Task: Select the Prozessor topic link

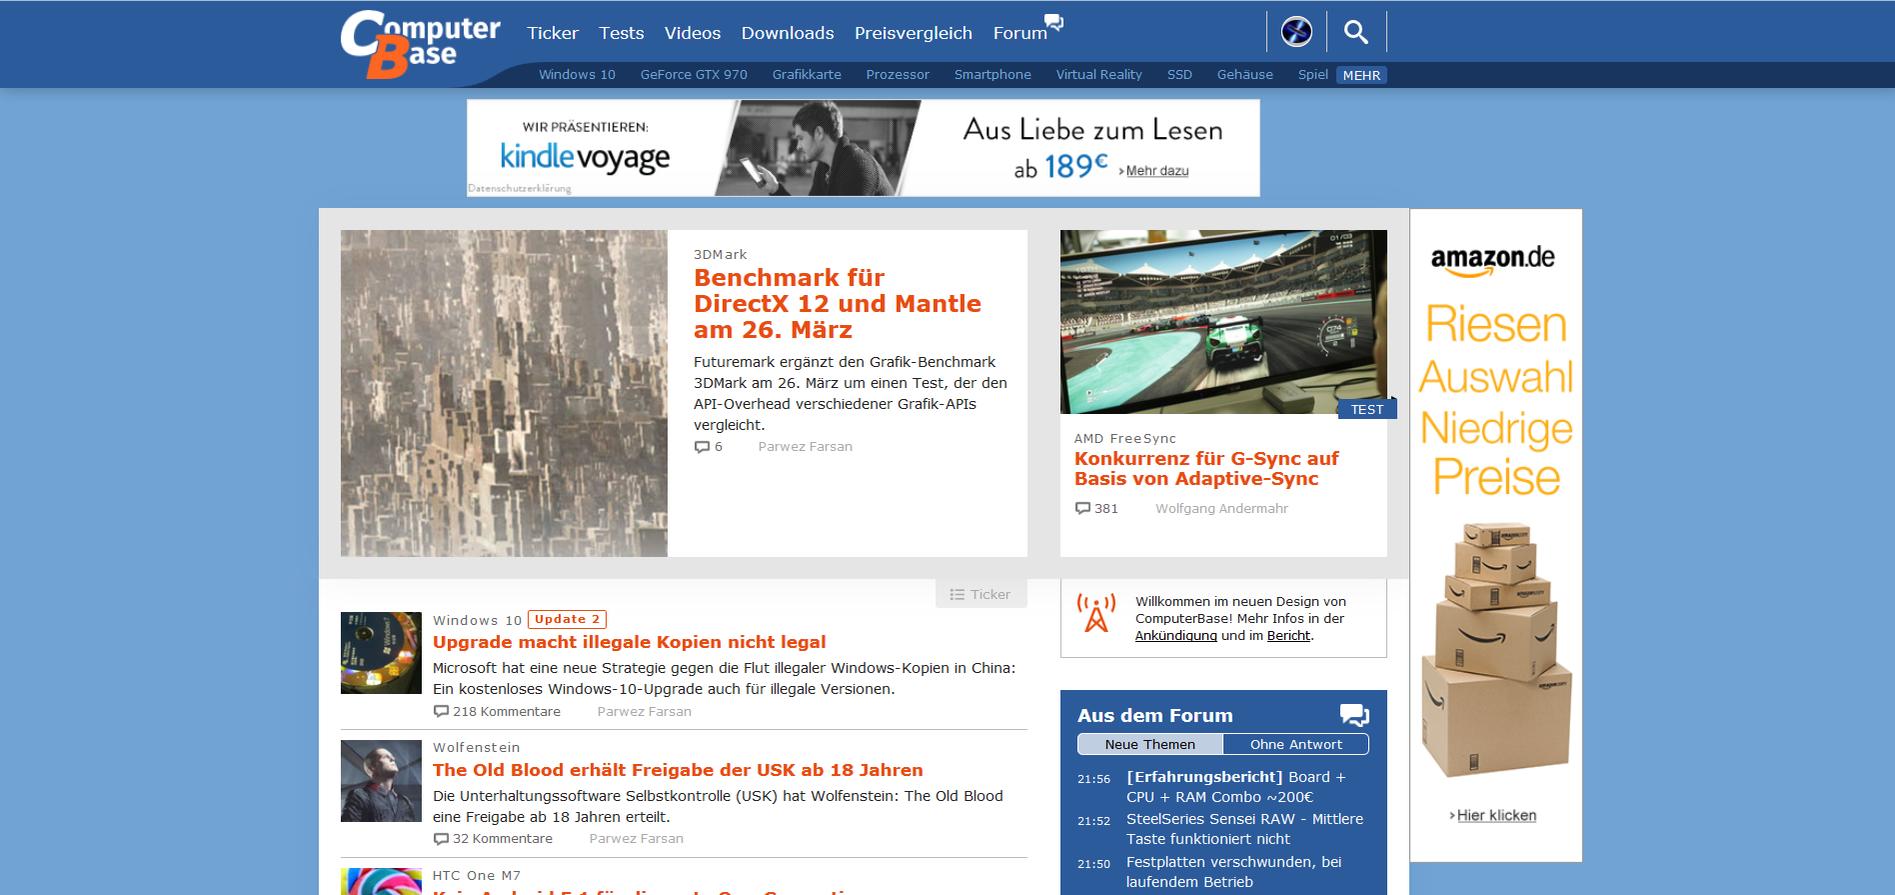Action: 897,75
